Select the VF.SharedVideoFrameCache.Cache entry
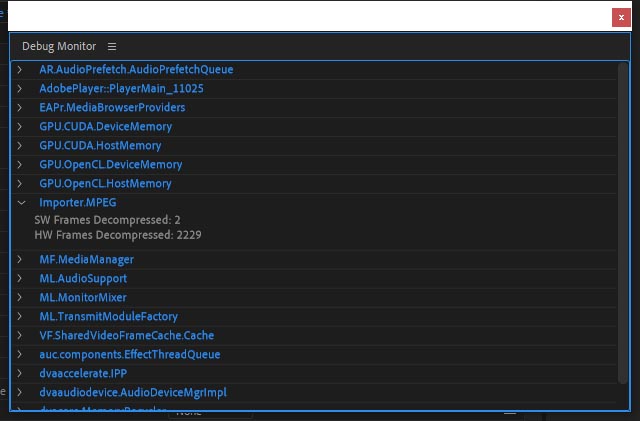 click(127, 335)
